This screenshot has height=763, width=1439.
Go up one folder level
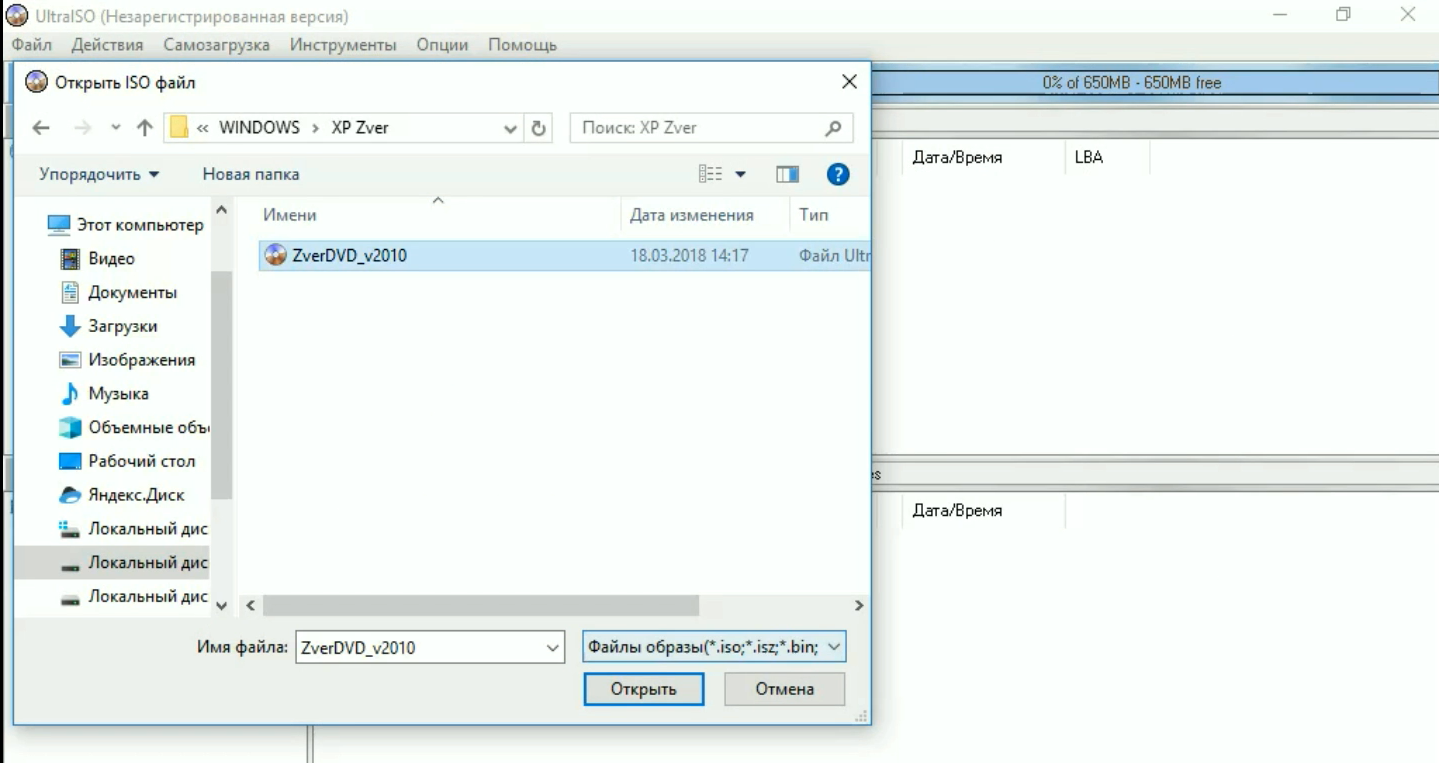(144, 128)
